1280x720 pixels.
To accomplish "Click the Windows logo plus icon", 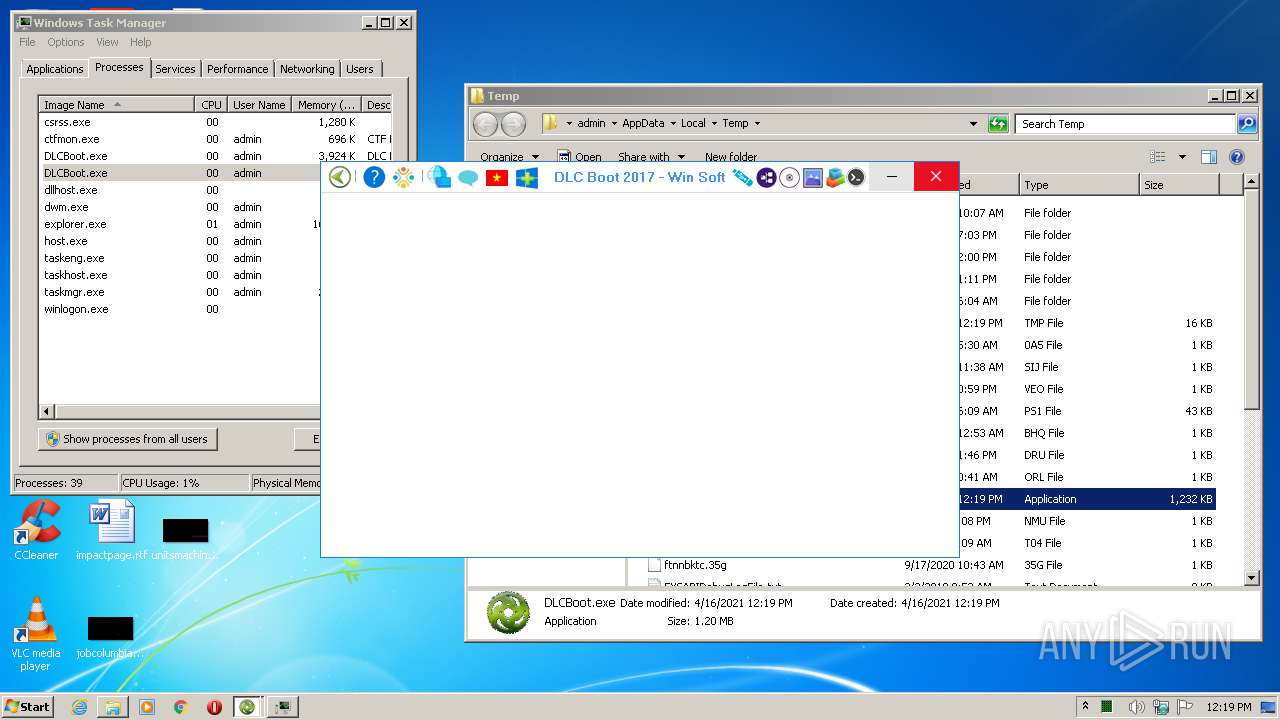I will pyautogui.click(x=527, y=178).
